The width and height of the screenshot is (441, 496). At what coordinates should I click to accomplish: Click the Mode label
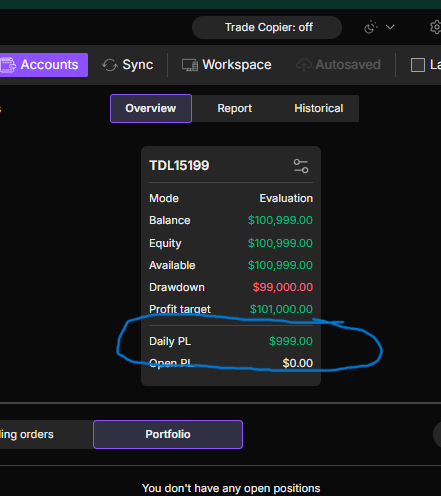pyautogui.click(x=164, y=198)
